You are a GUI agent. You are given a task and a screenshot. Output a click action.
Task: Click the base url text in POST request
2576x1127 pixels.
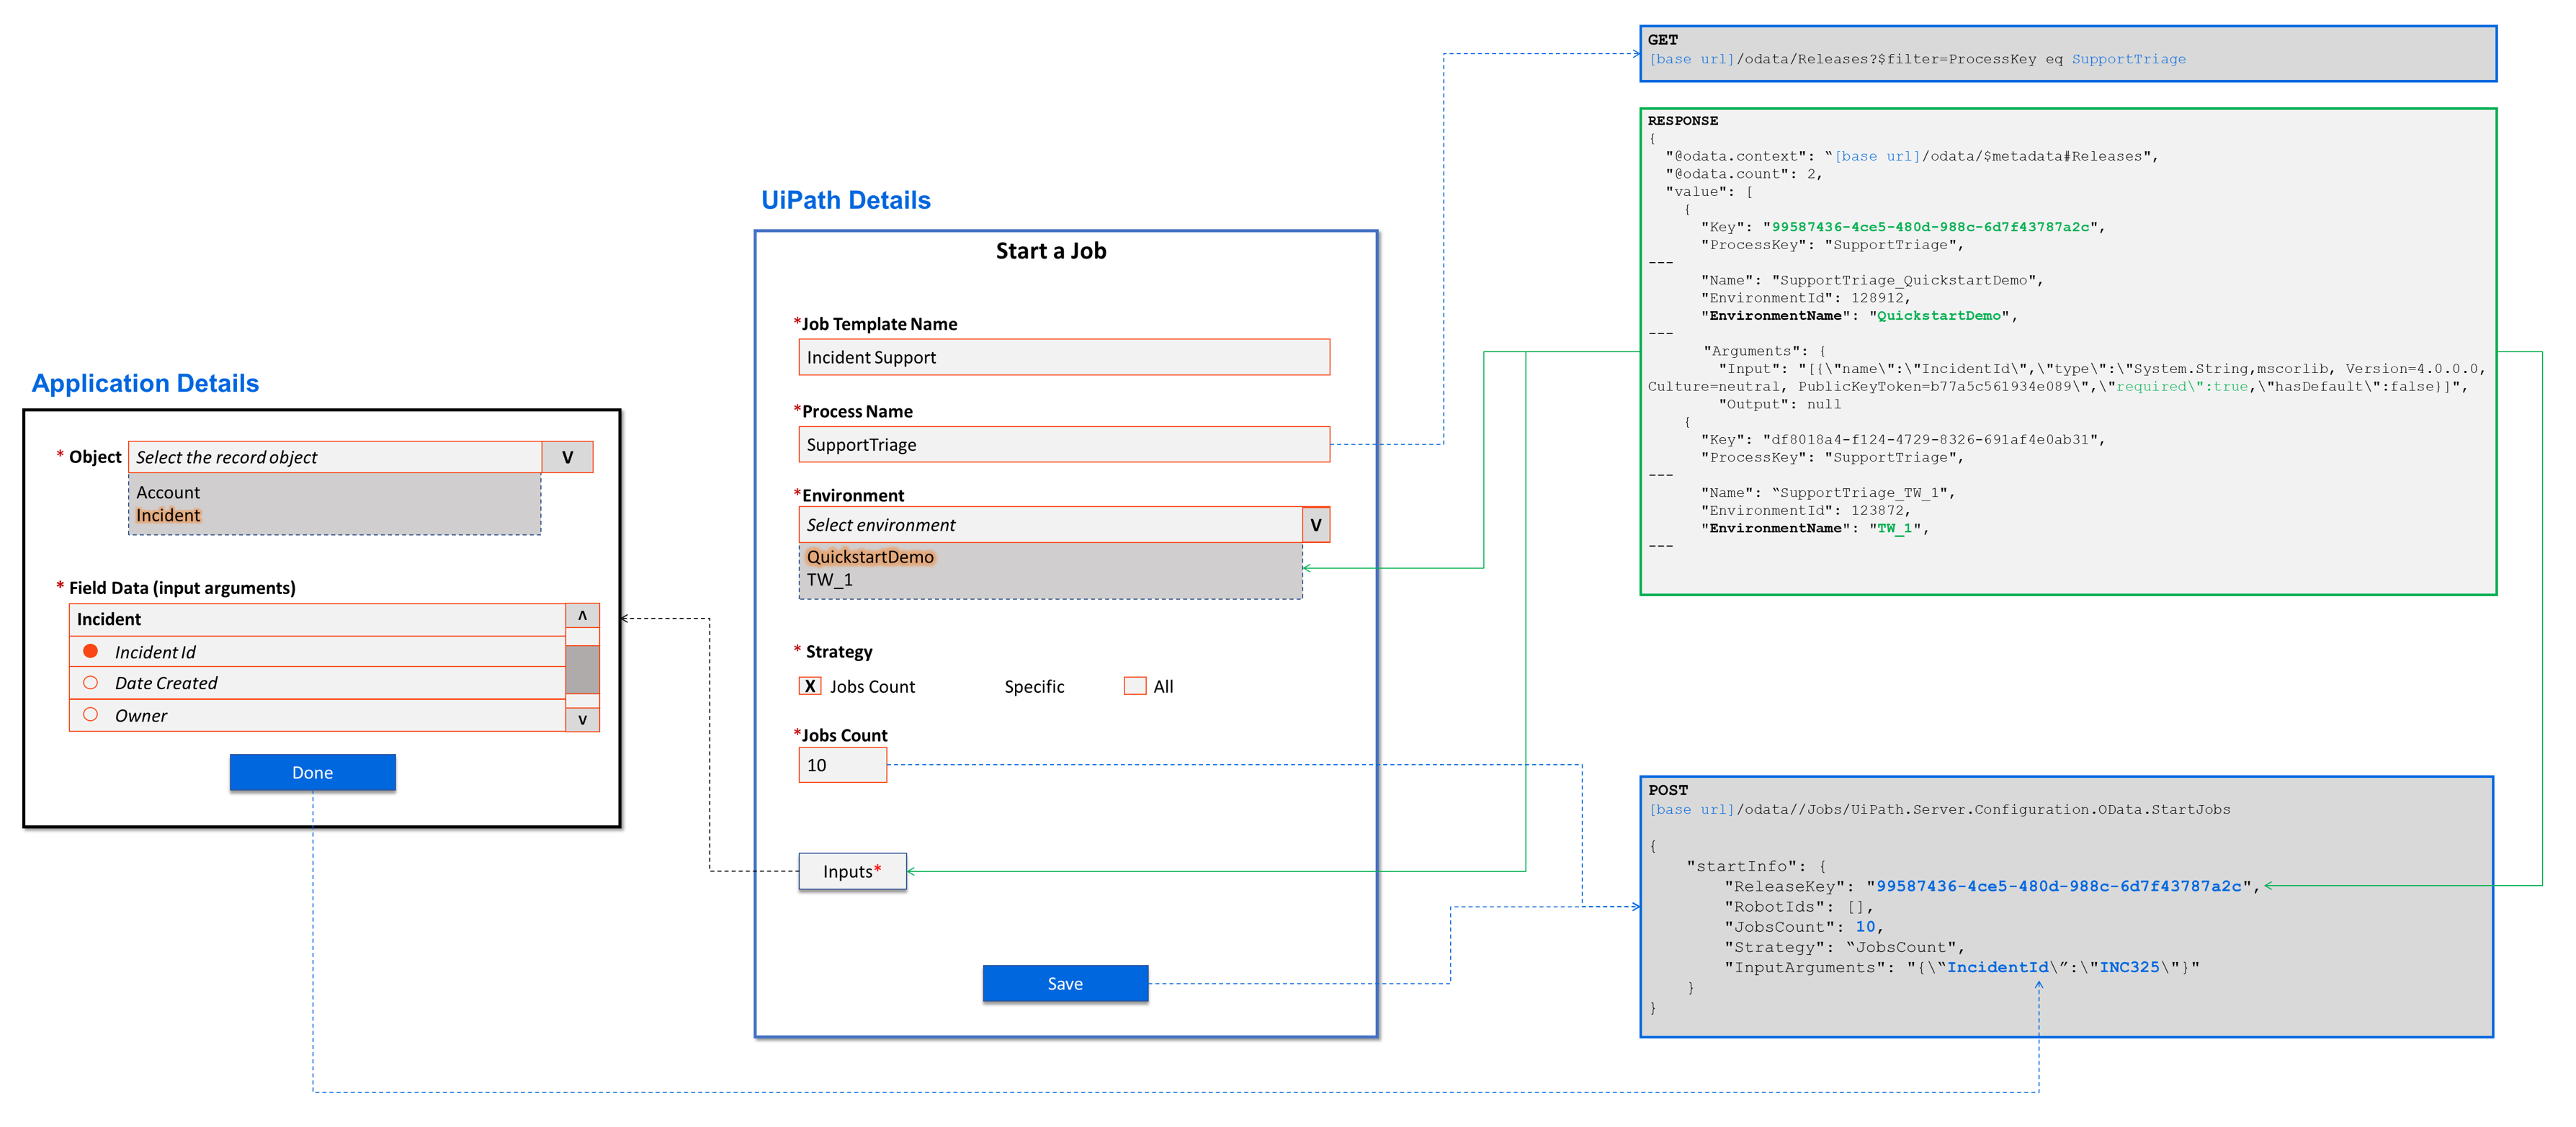pos(1692,810)
